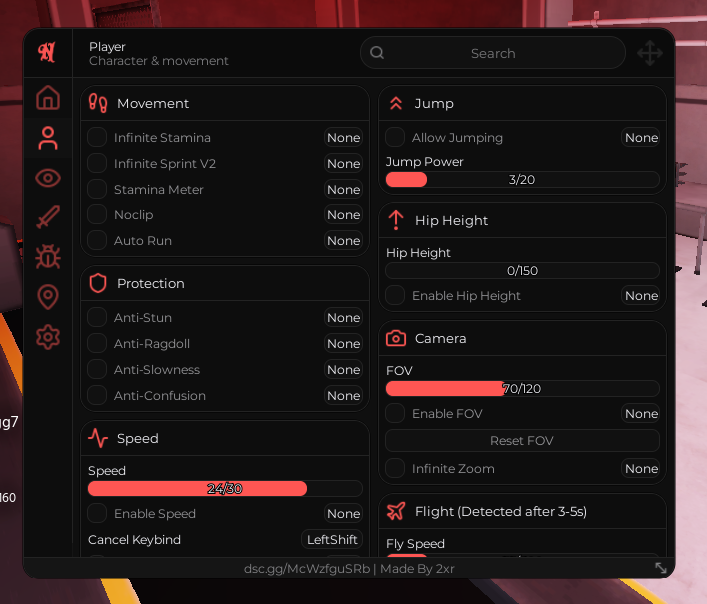Click the red N logo
The width and height of the screenshot is (707, 604).
47,53
